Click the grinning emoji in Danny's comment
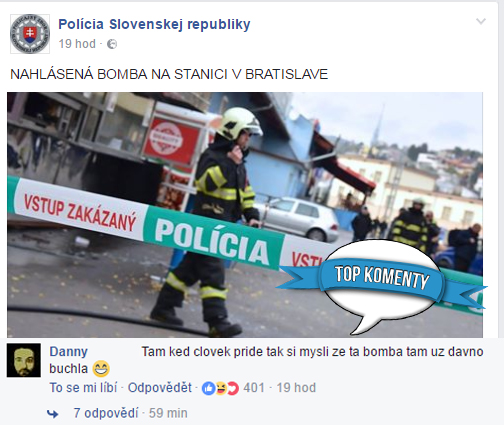Viewport: 504px width, 425px height. [x=101, y=369]
